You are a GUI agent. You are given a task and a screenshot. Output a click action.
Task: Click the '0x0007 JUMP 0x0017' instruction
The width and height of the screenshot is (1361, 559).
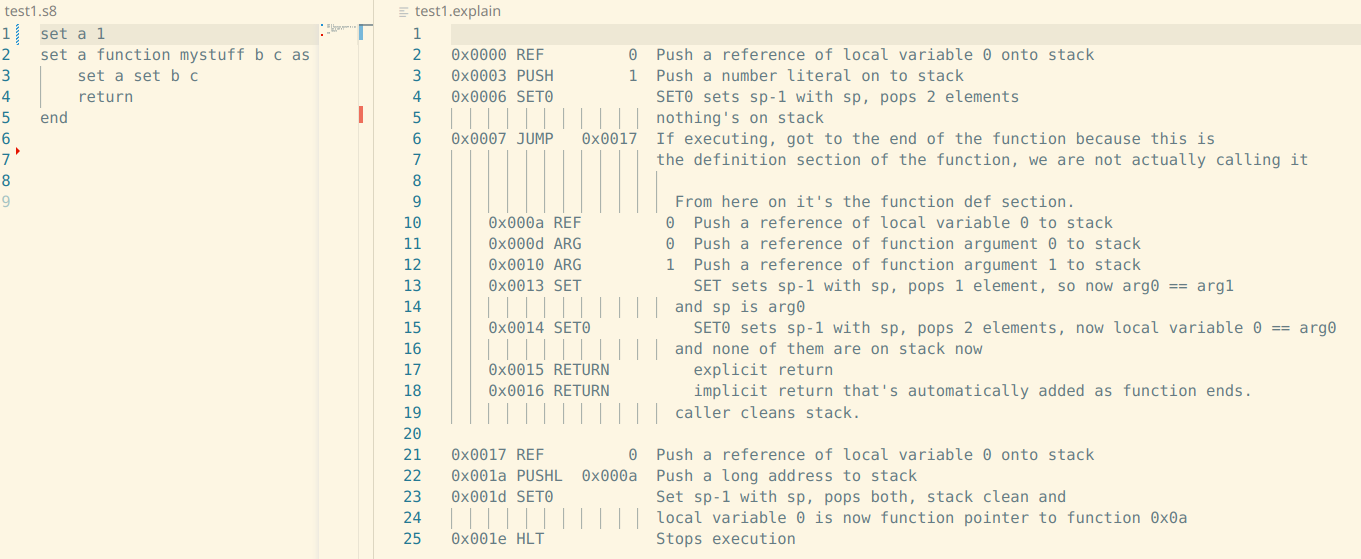pos(544,139)
